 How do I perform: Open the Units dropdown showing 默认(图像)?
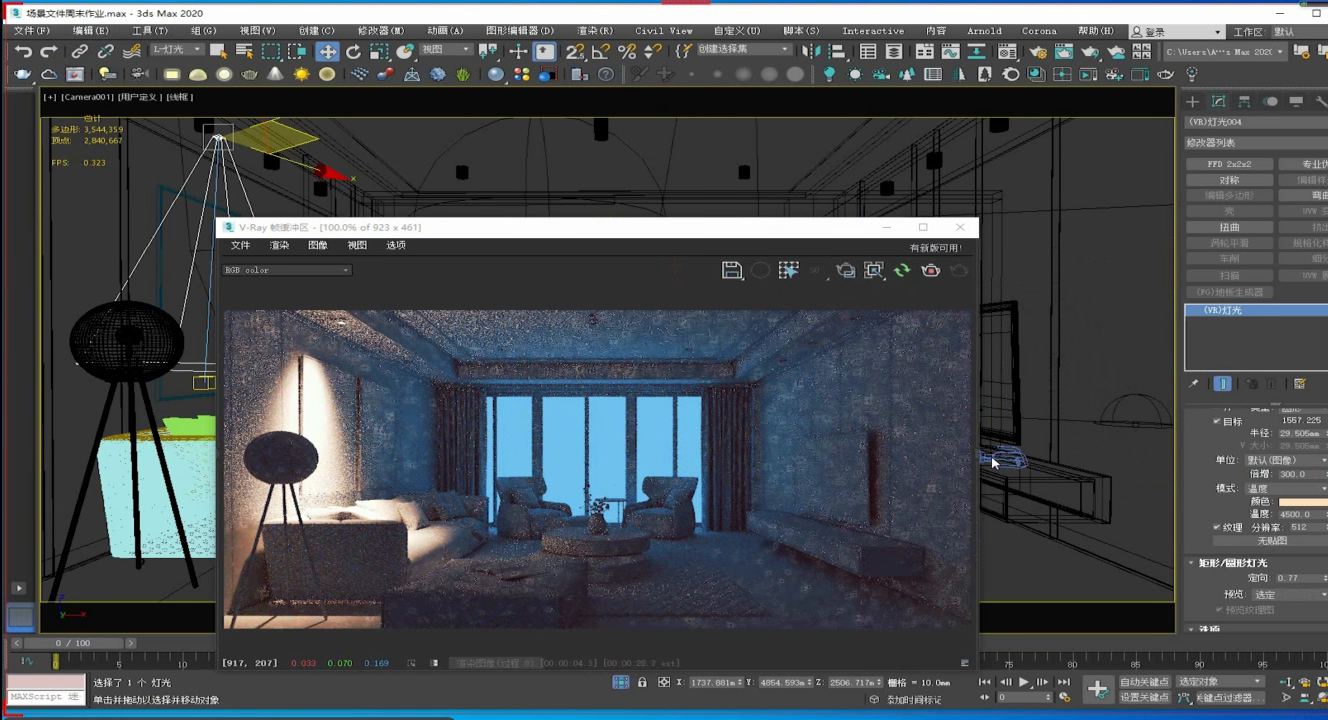pos(1285,460)
